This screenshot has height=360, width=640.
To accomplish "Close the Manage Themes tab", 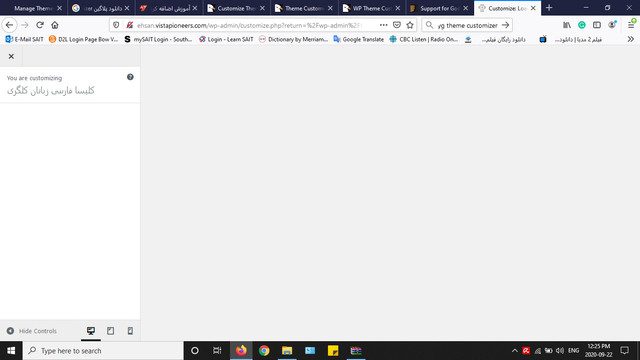I will pos(60,8).
